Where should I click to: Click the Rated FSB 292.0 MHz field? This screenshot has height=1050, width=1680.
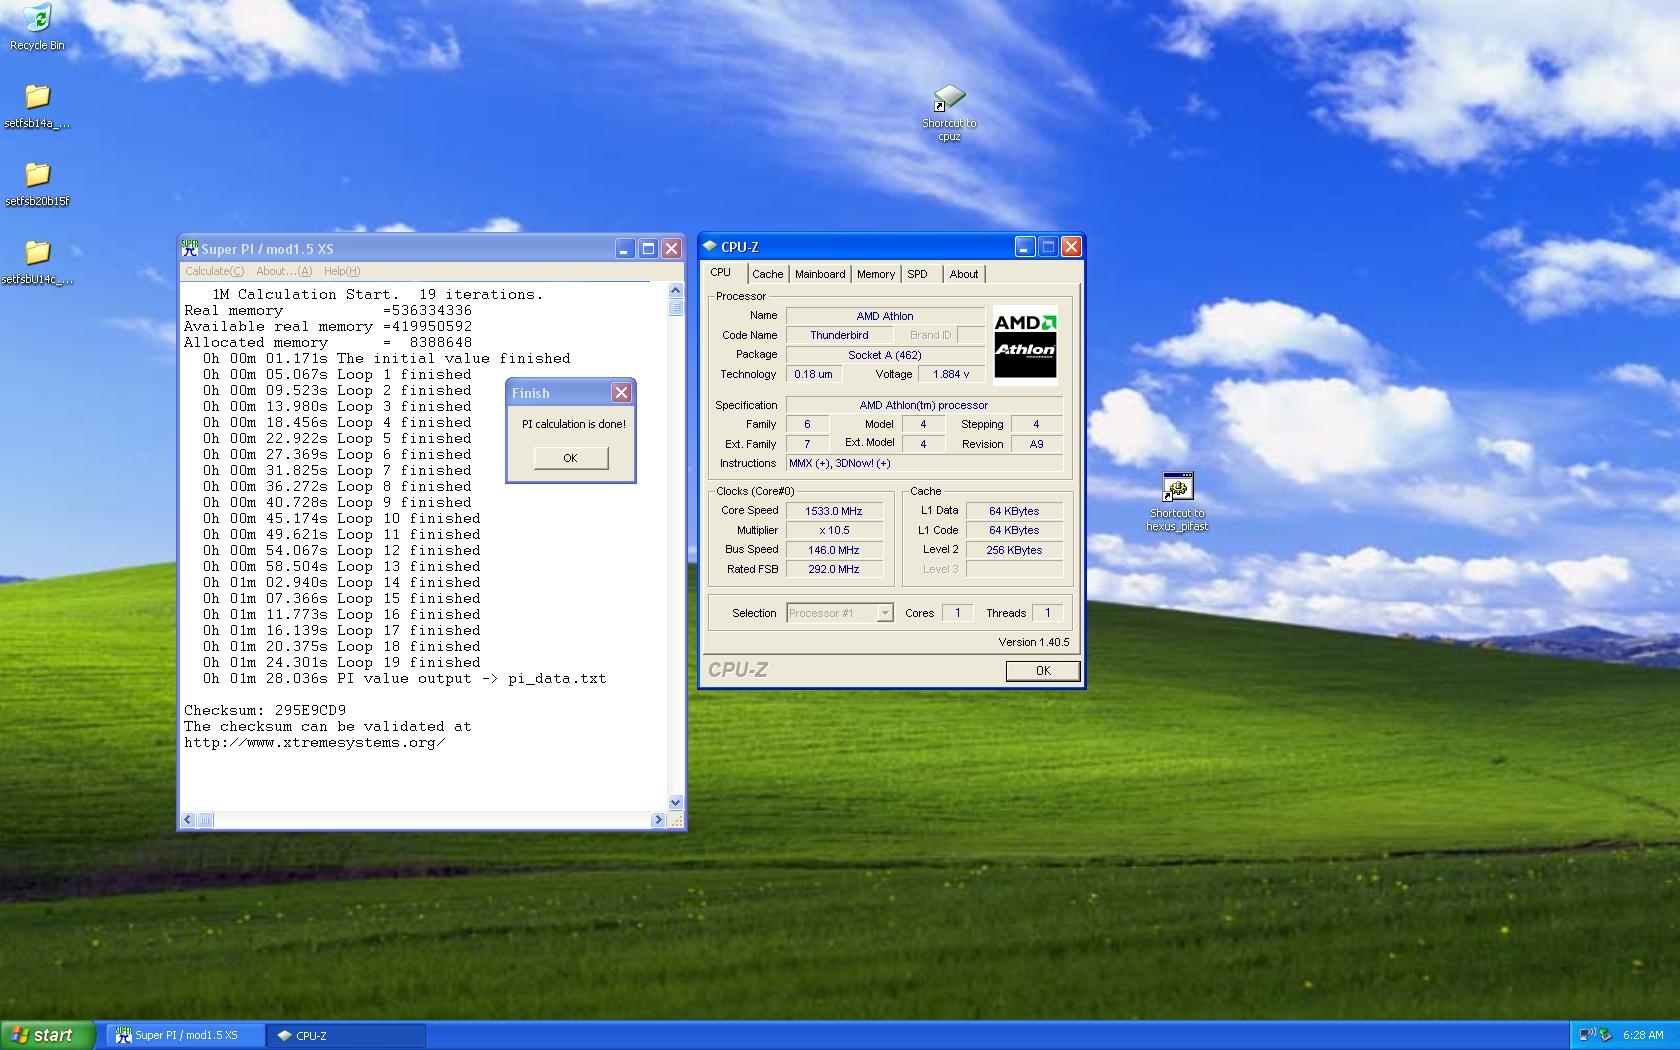click(x=834, y=569)
